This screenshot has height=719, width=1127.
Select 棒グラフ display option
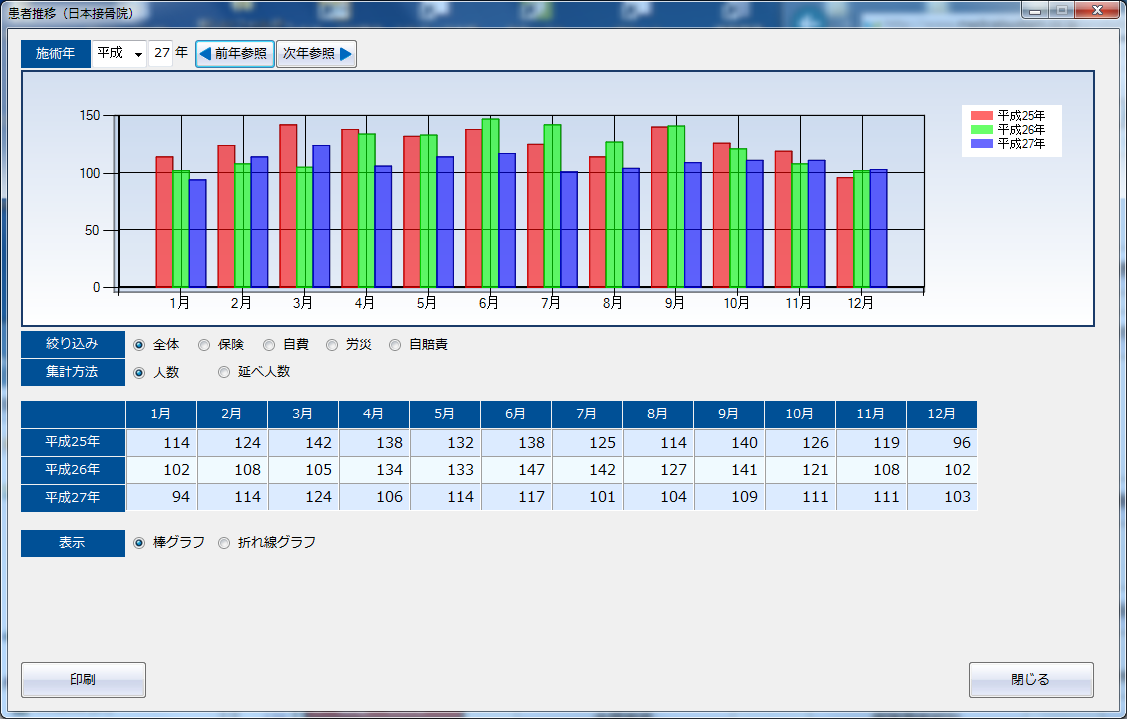pyautogui.click(x=140, y=543)
